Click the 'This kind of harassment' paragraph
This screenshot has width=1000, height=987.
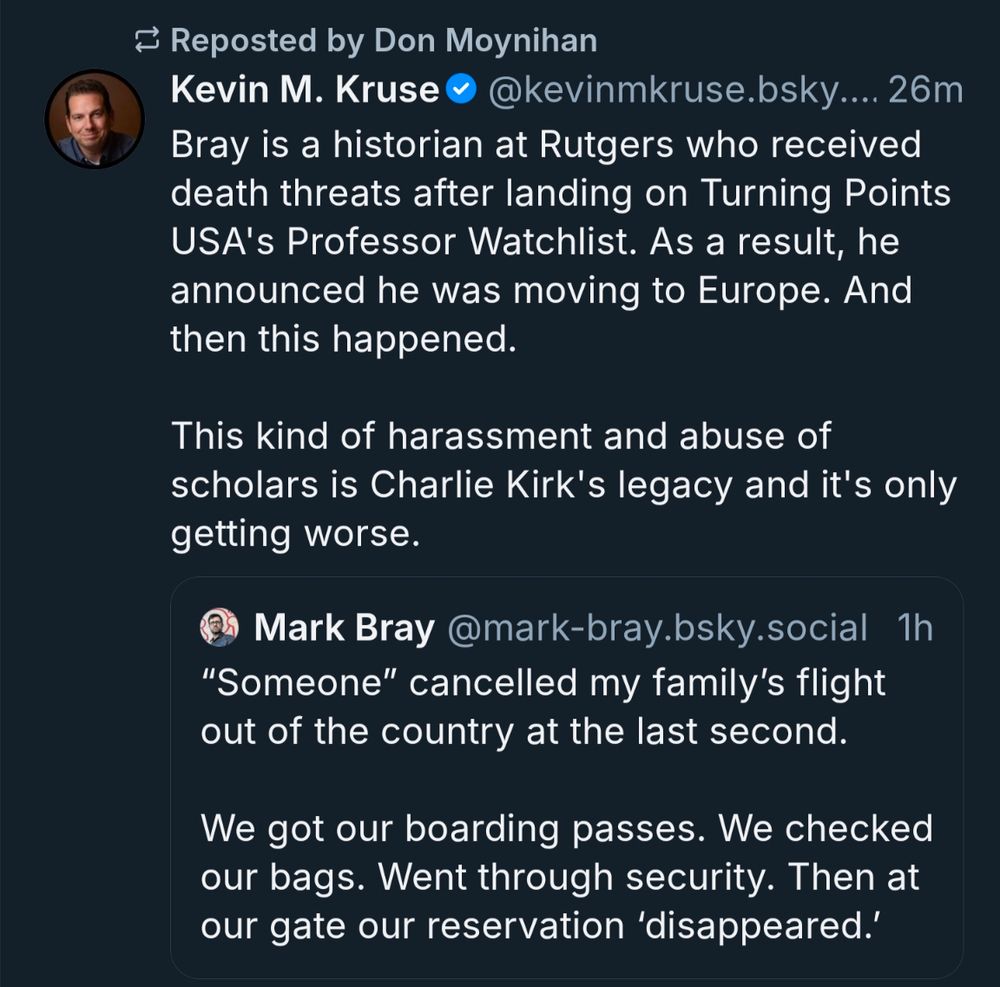coord(500,436)
